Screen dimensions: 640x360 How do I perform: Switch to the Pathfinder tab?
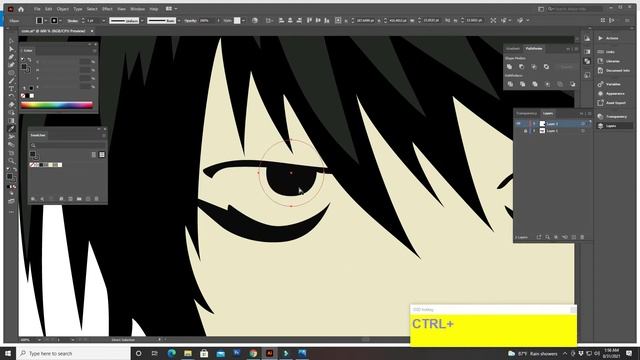[x=534, y=49]
